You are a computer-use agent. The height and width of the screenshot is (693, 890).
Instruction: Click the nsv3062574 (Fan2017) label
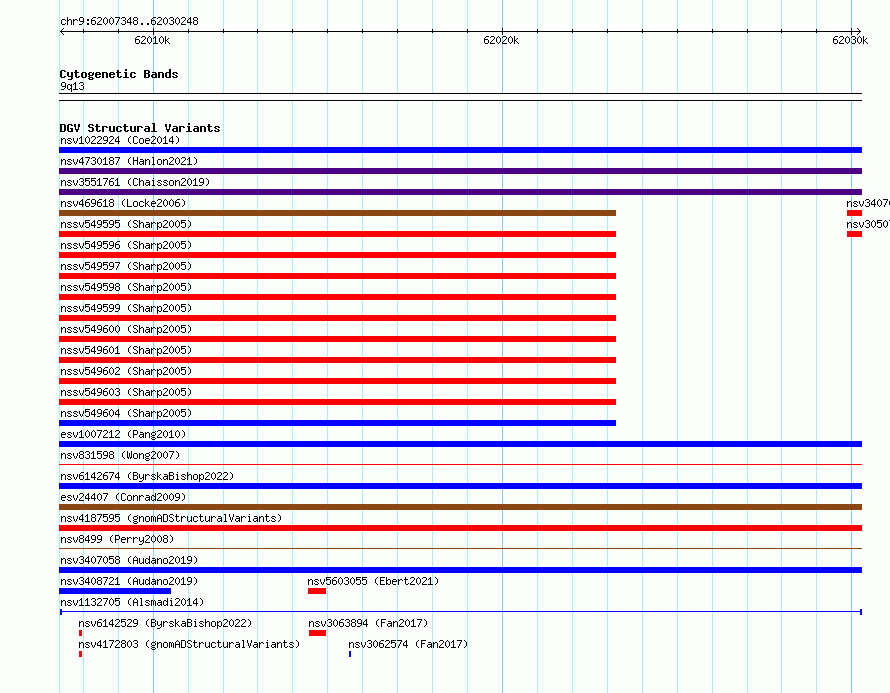[408, 644]
